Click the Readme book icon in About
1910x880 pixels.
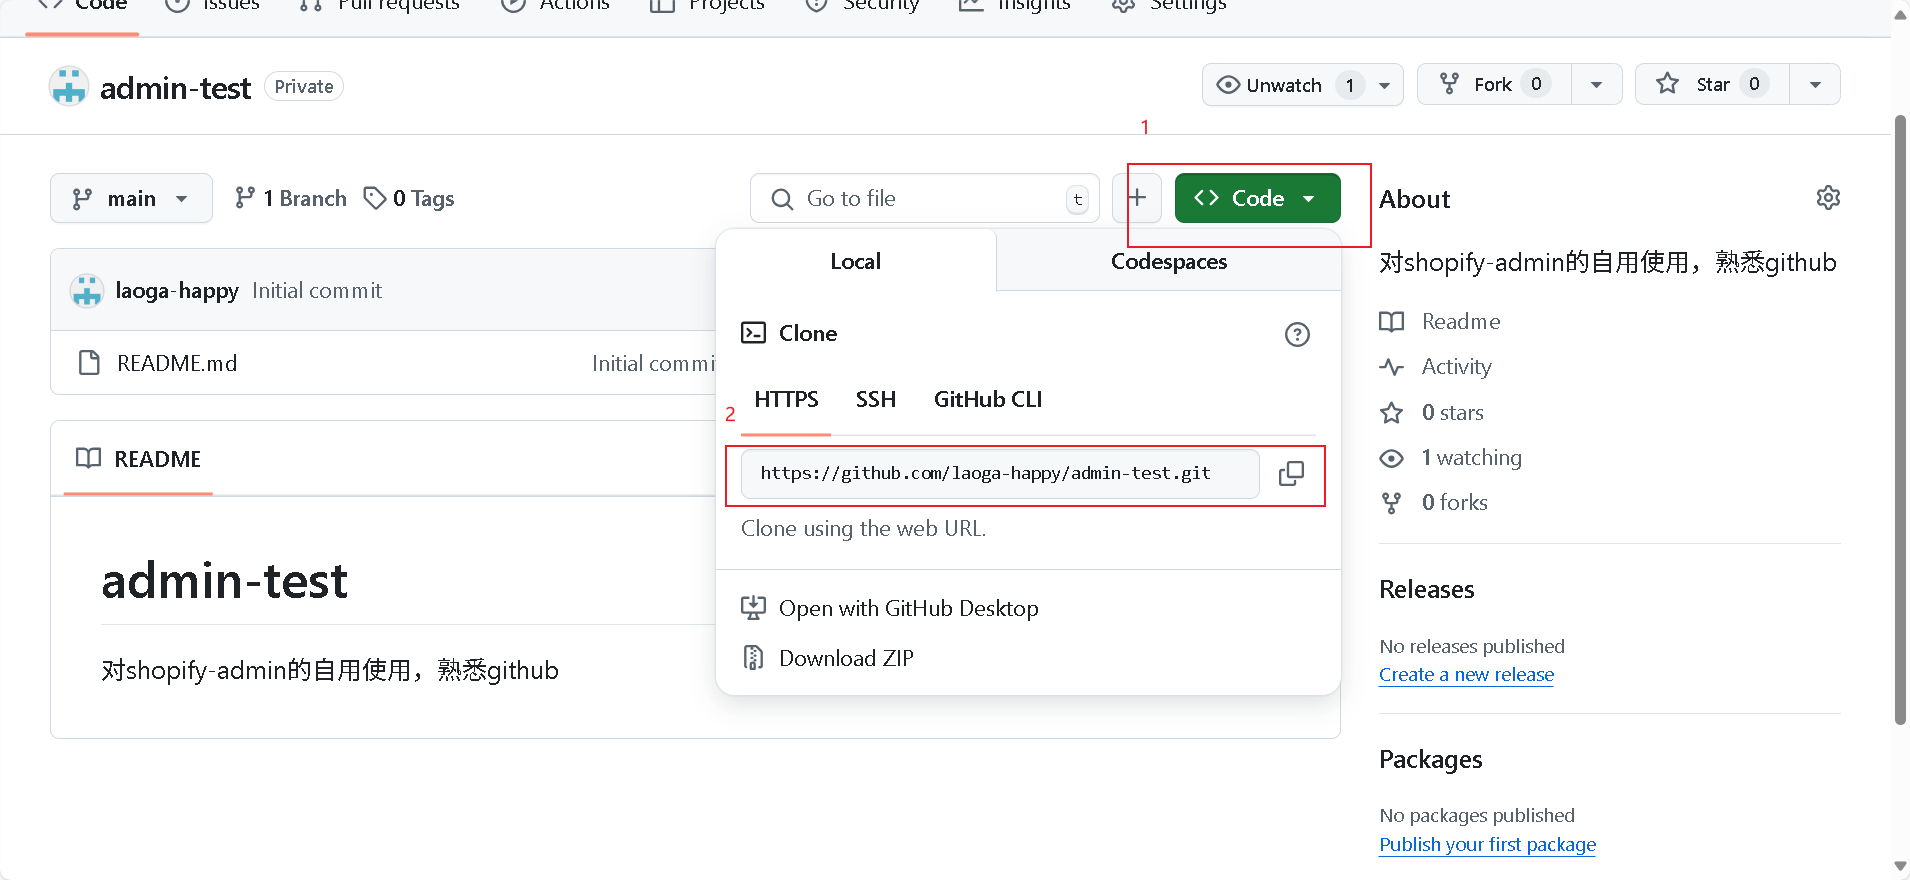[1391, 321]
